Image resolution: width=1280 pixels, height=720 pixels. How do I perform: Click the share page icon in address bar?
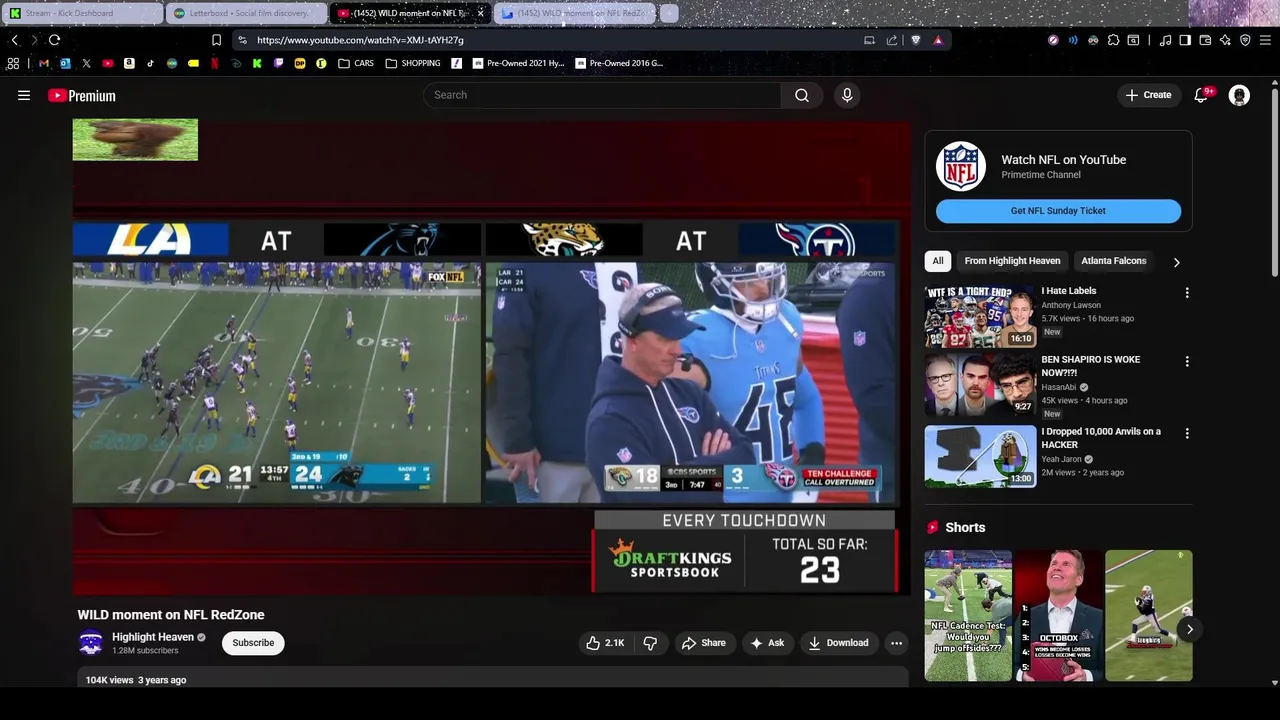click(x=892, y=40)
